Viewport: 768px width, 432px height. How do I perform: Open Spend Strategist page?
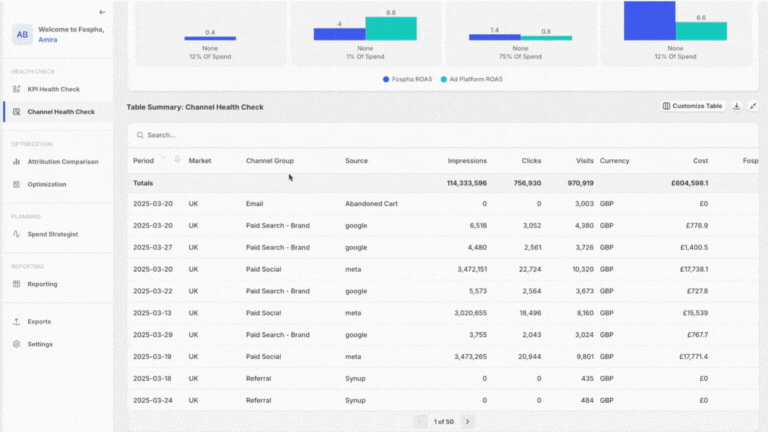point(52,234)
